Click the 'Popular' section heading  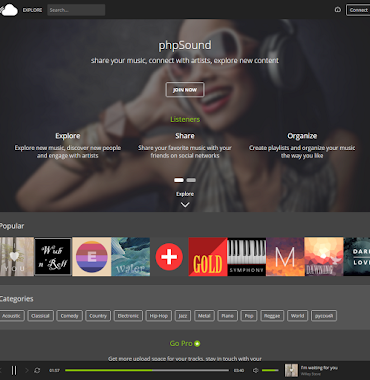pyautogui.click(x=12, y=226)
